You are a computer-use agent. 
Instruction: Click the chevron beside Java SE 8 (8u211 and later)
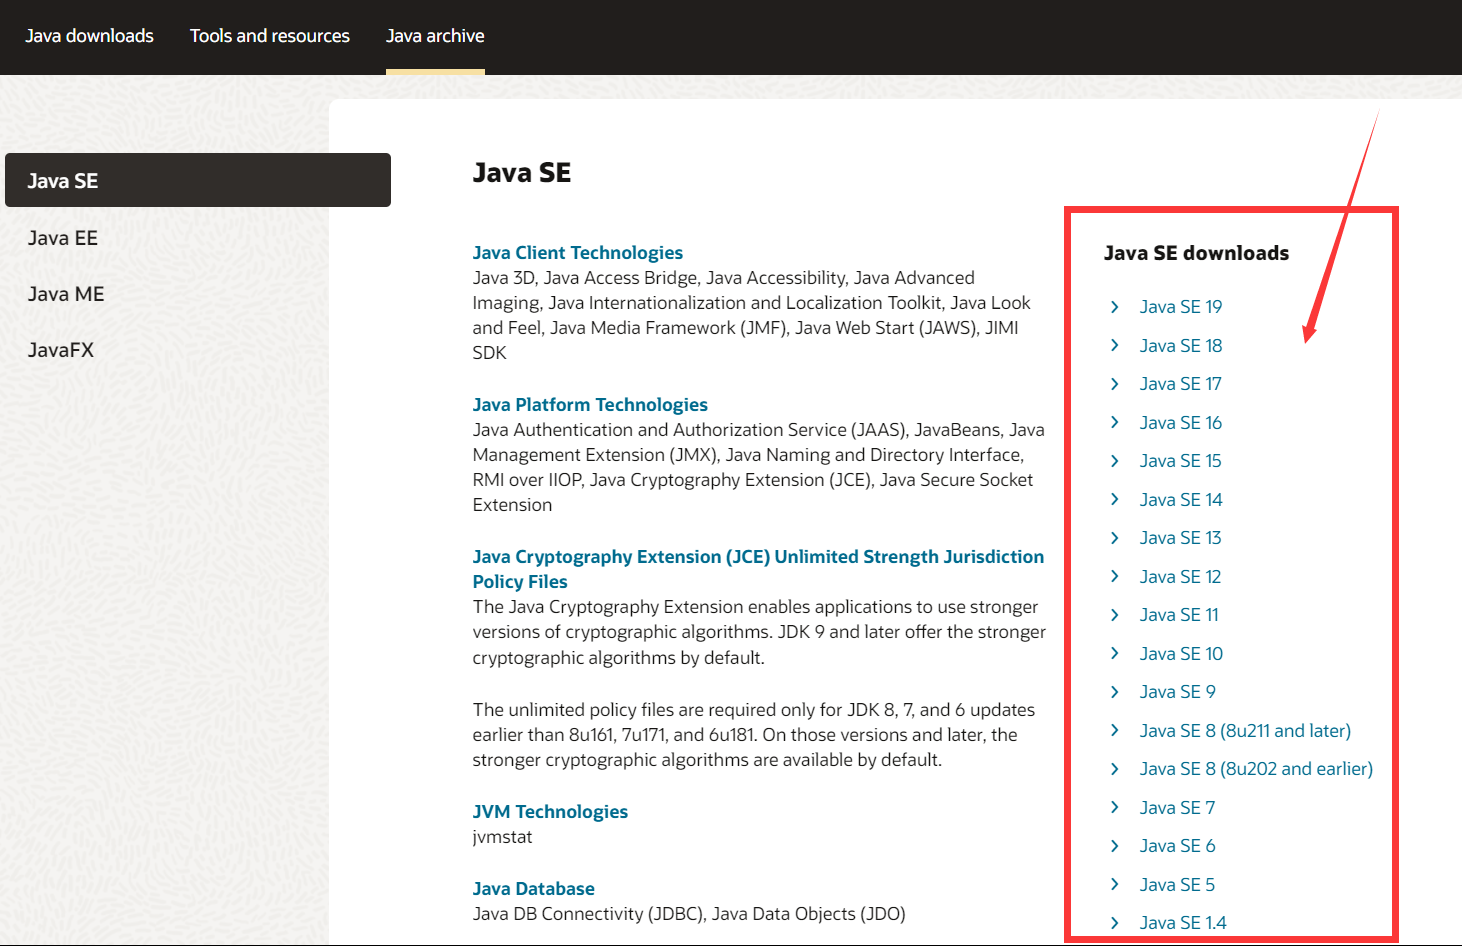[x=1115, y=730]
